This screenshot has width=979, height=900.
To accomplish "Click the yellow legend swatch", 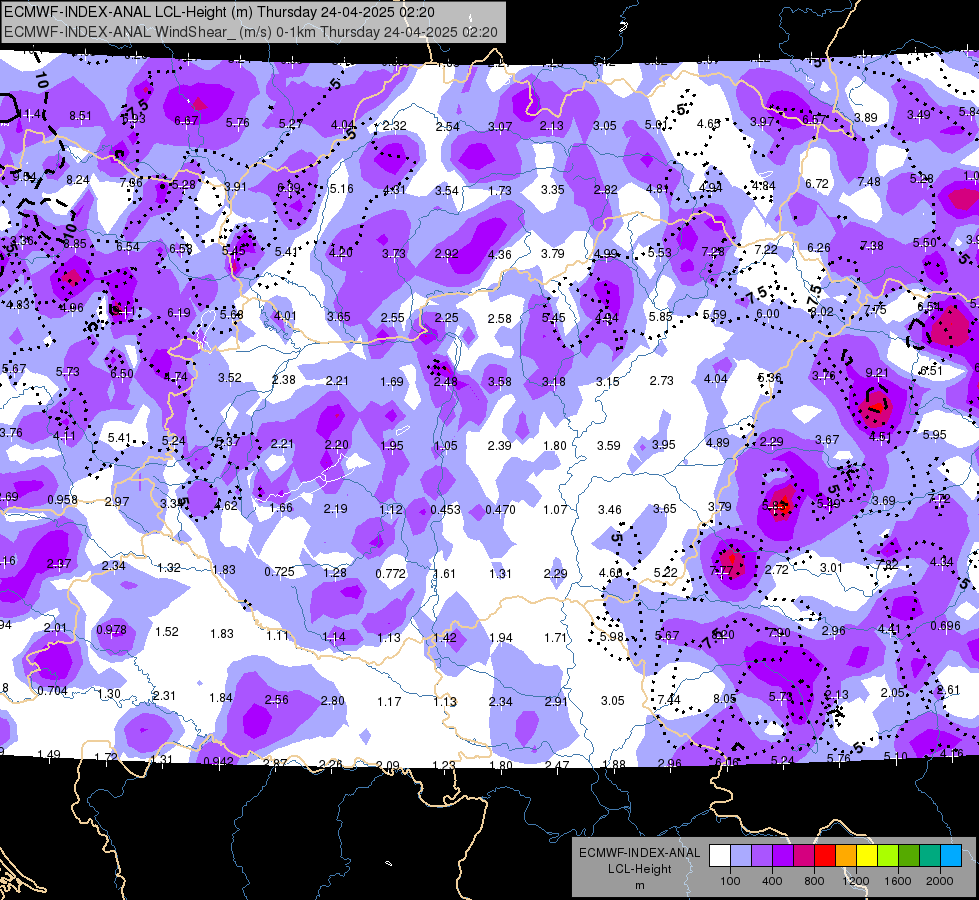I will [867, 856].
